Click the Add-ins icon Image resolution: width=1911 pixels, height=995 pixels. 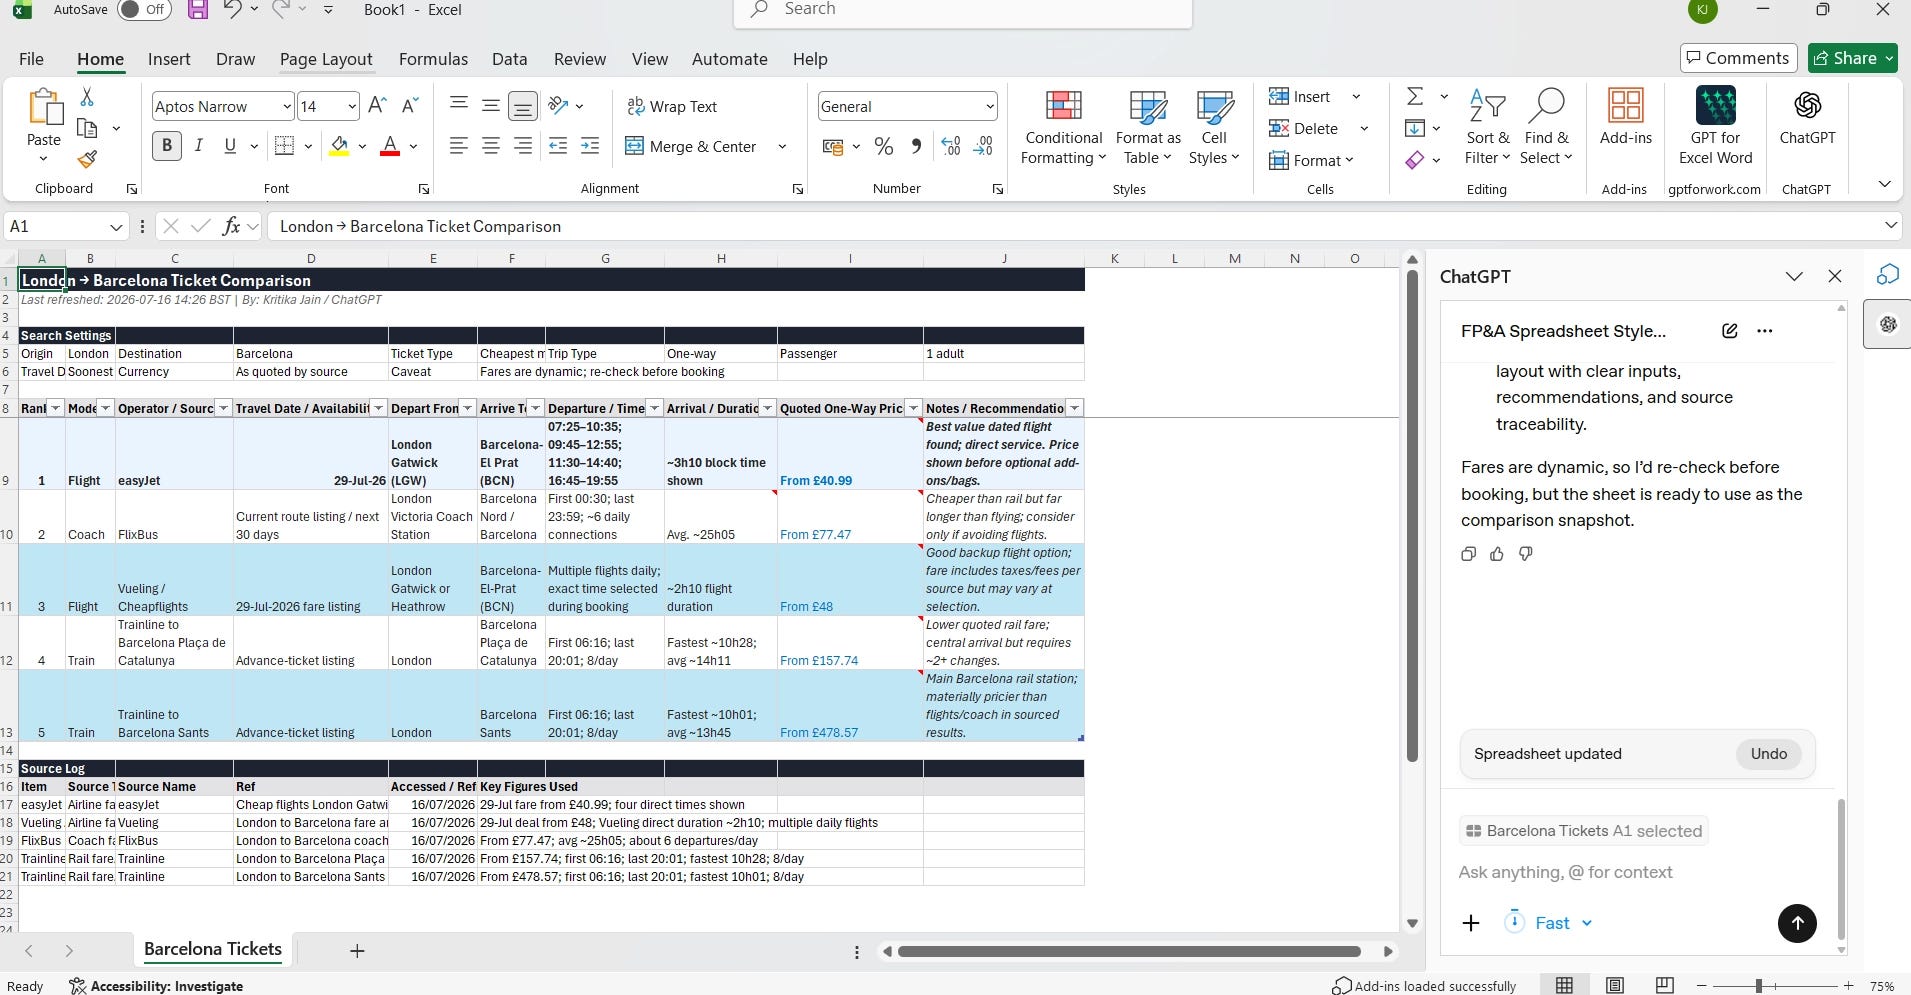[1626, 115]
